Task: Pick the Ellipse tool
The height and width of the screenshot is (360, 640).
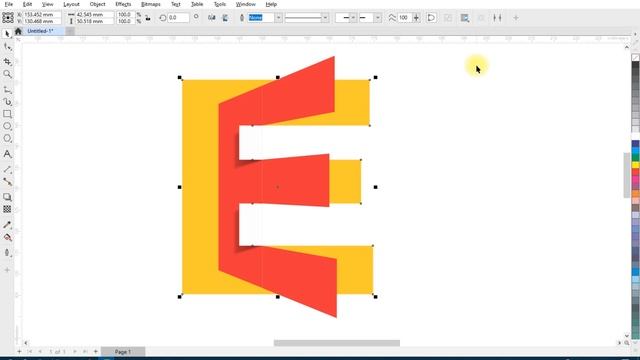Action: [7, 126]
